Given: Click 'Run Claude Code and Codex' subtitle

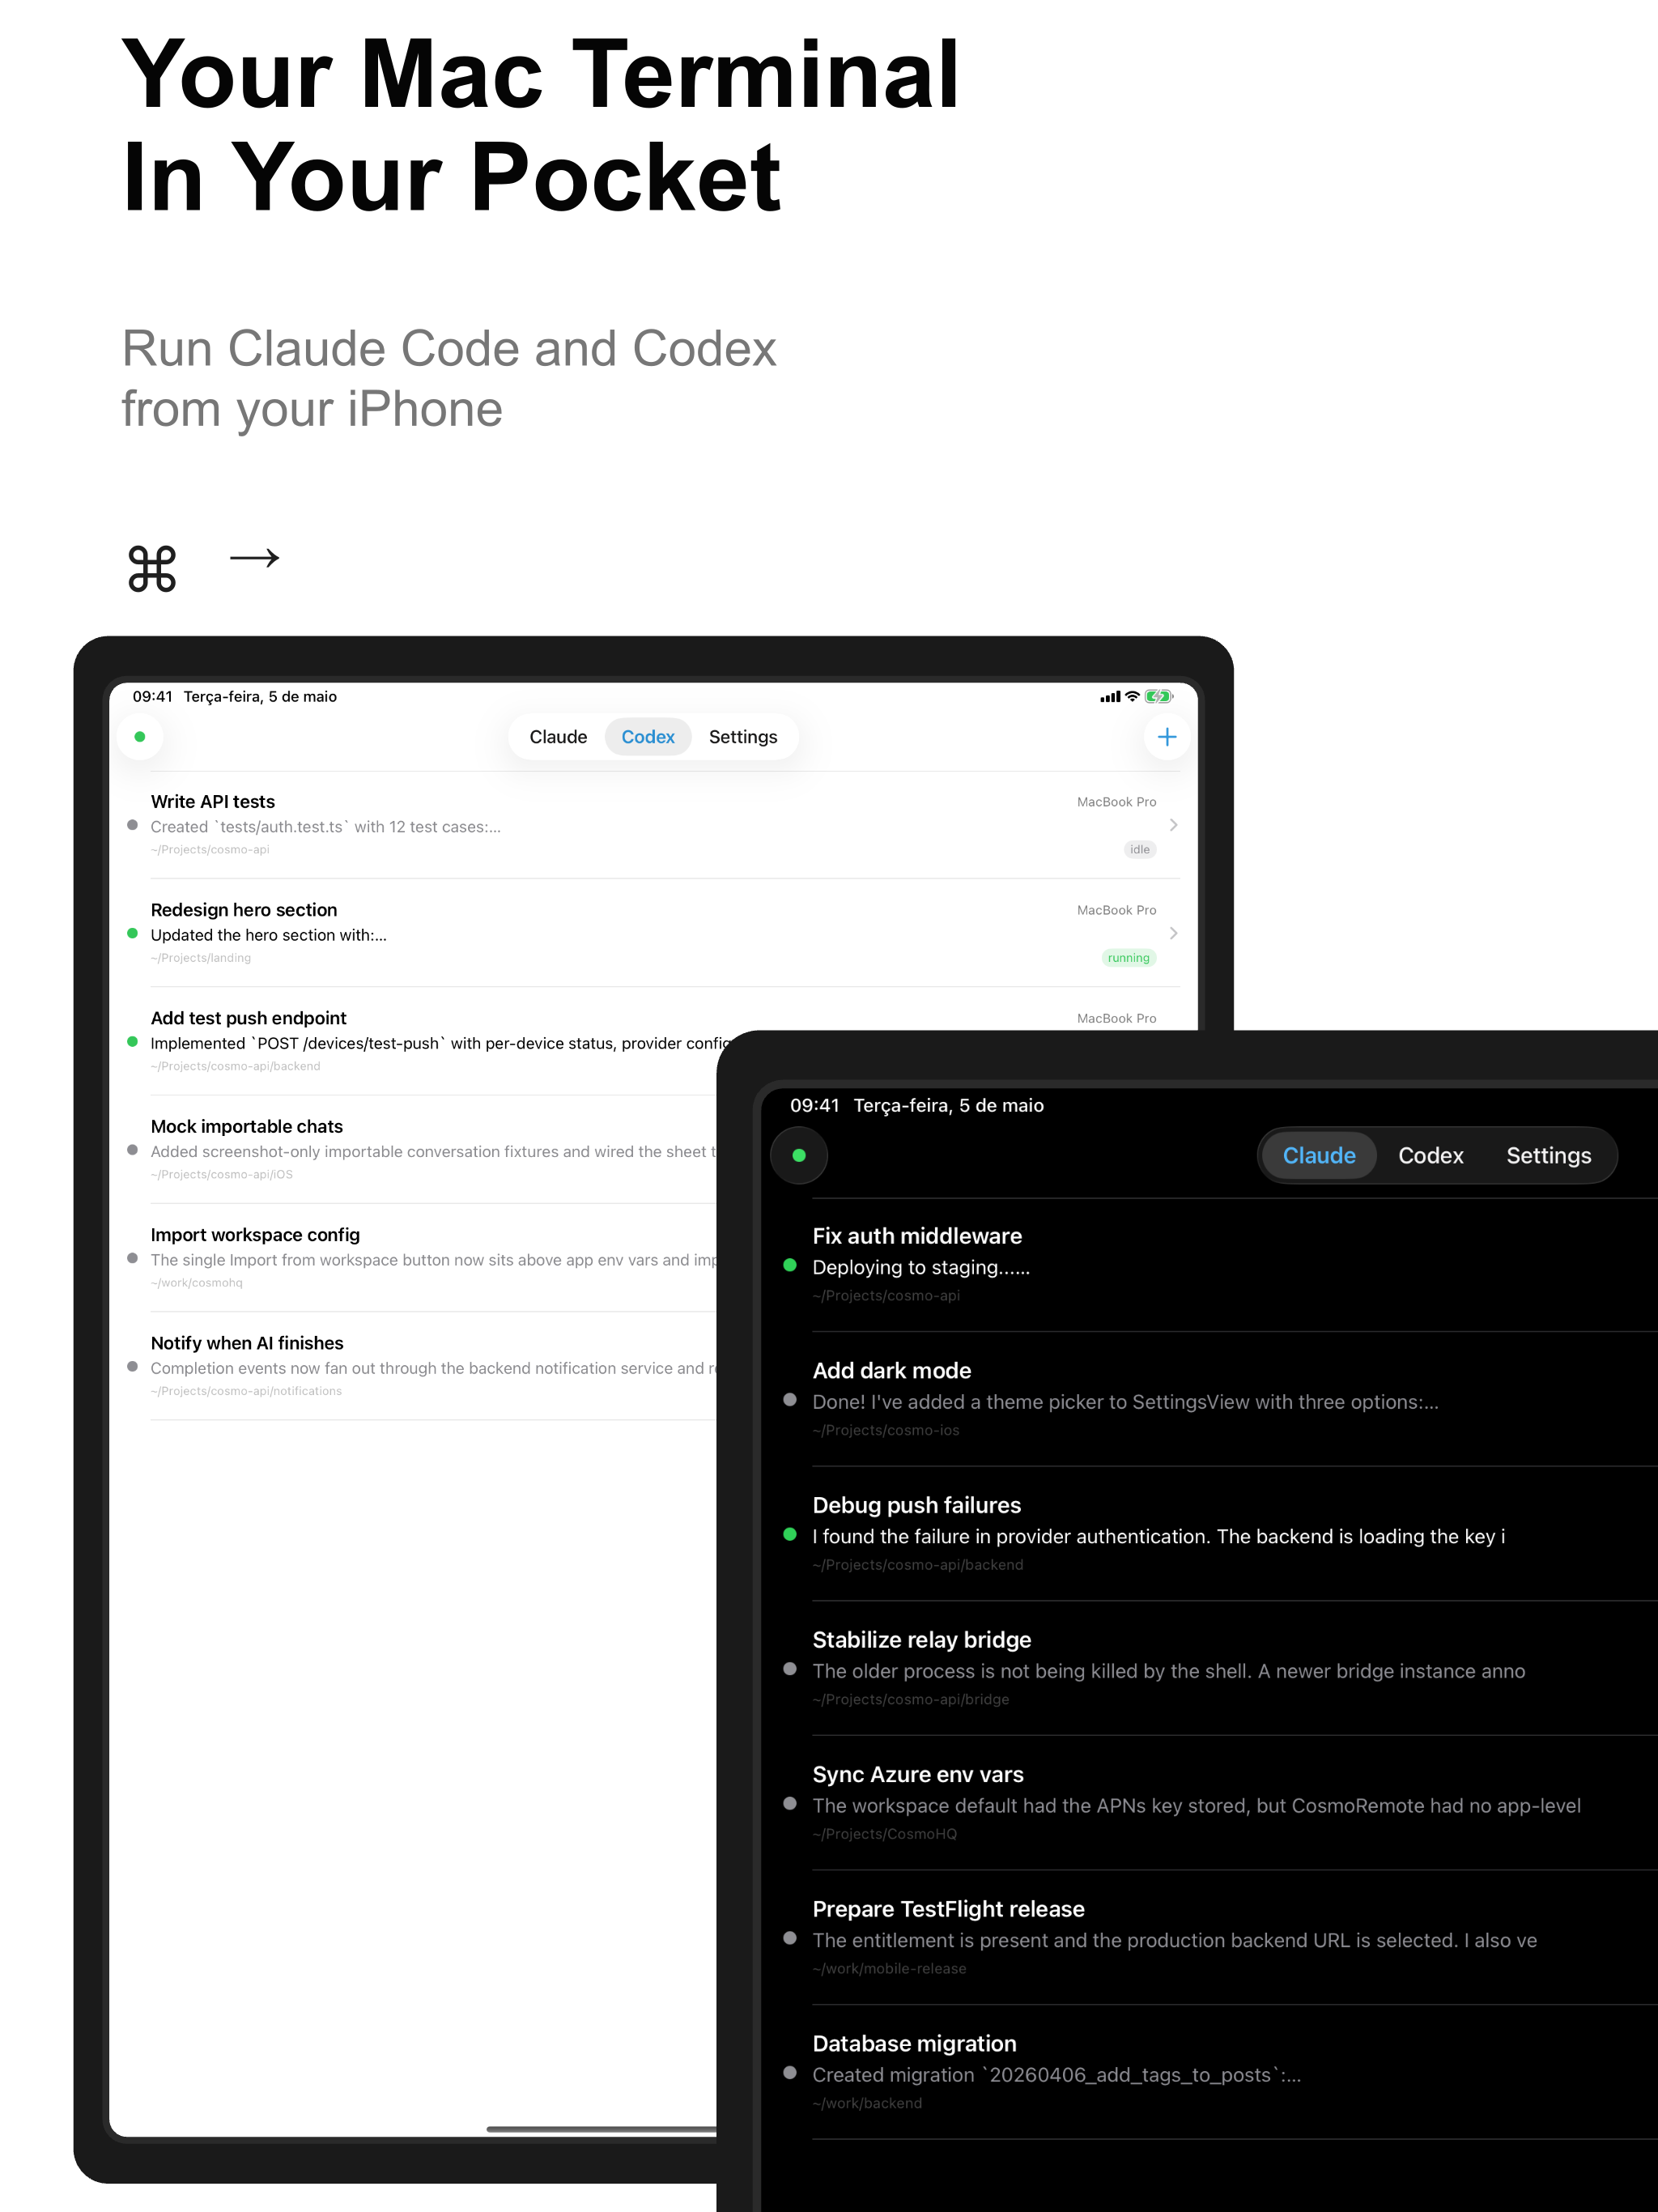Looking at the screenshot, I should [x=449, y=349].
